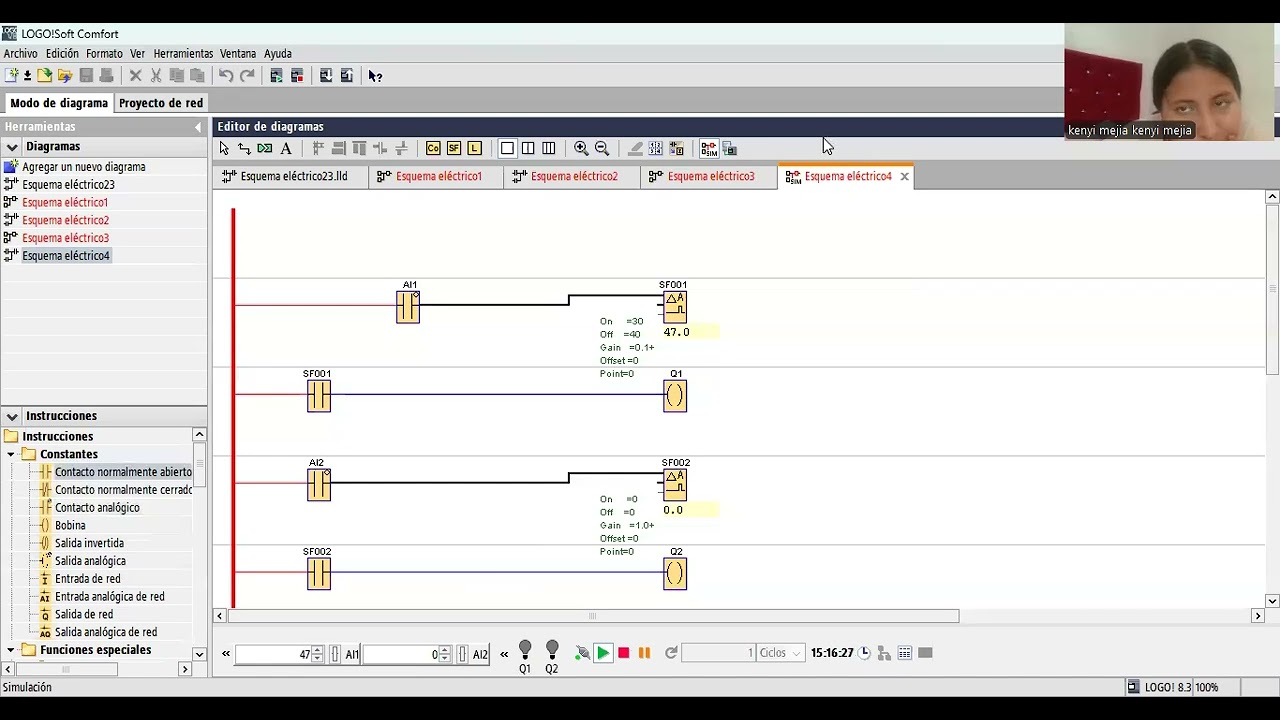Click the New diagram toolbar icon
1280x720 pixels.
click(11, 76)
